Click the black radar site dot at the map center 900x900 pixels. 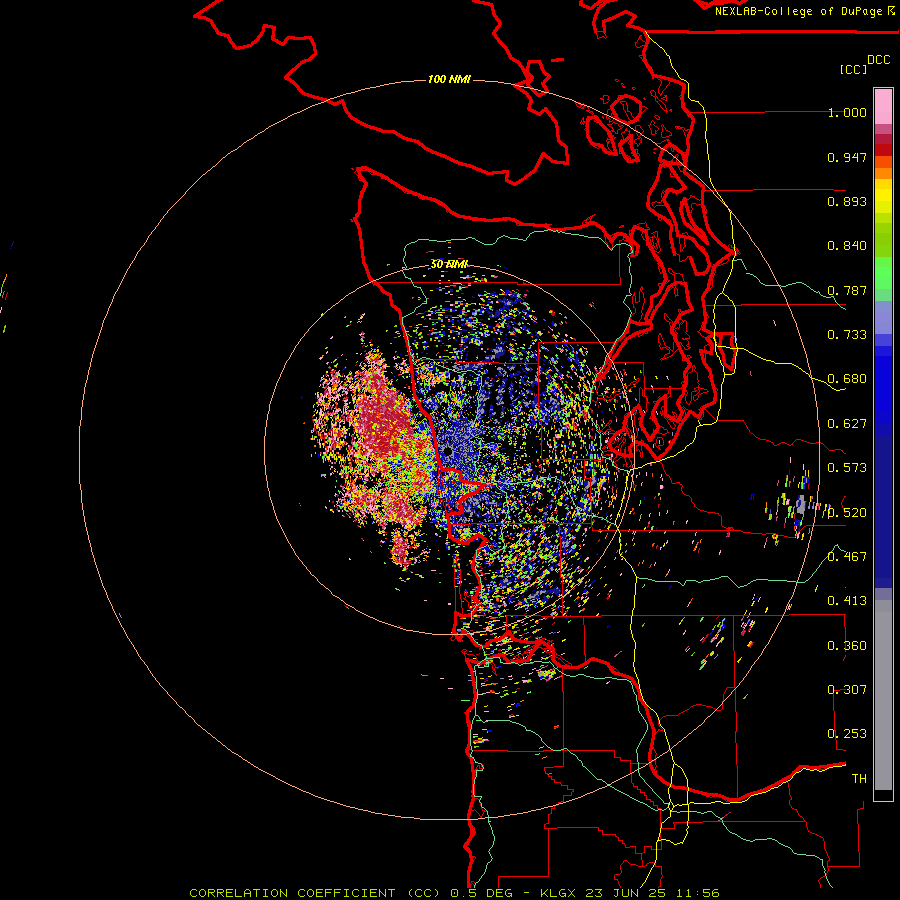point(448,452)
